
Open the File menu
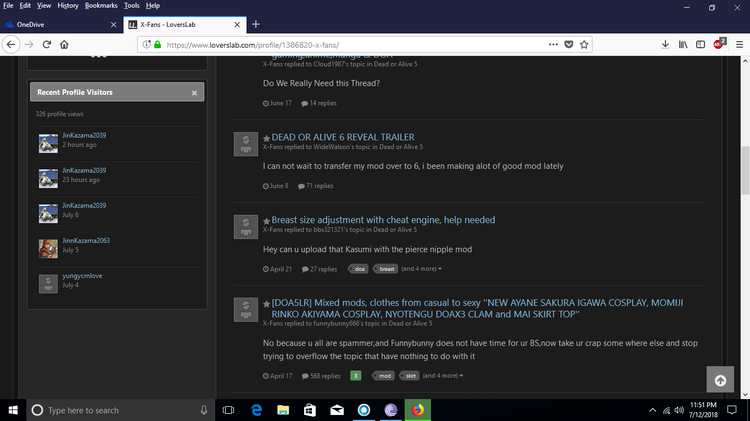pyautogui.click(x=8, y=6)
